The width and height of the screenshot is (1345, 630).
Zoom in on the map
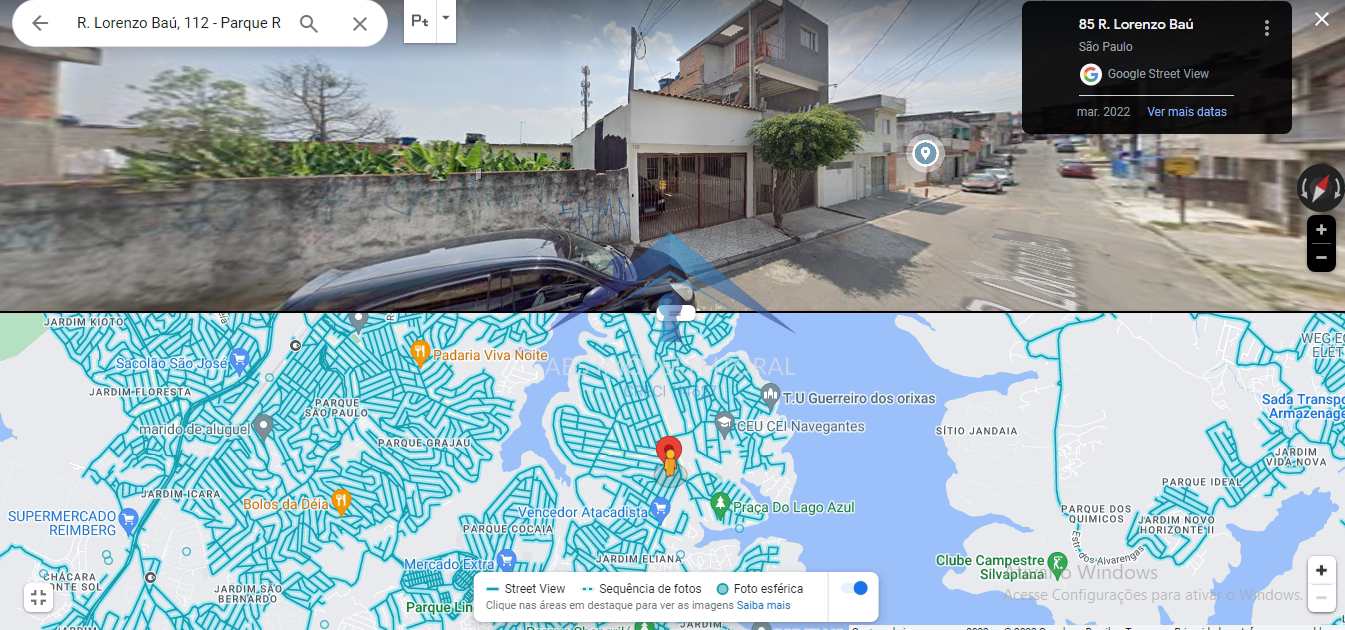click(1321, 570)
